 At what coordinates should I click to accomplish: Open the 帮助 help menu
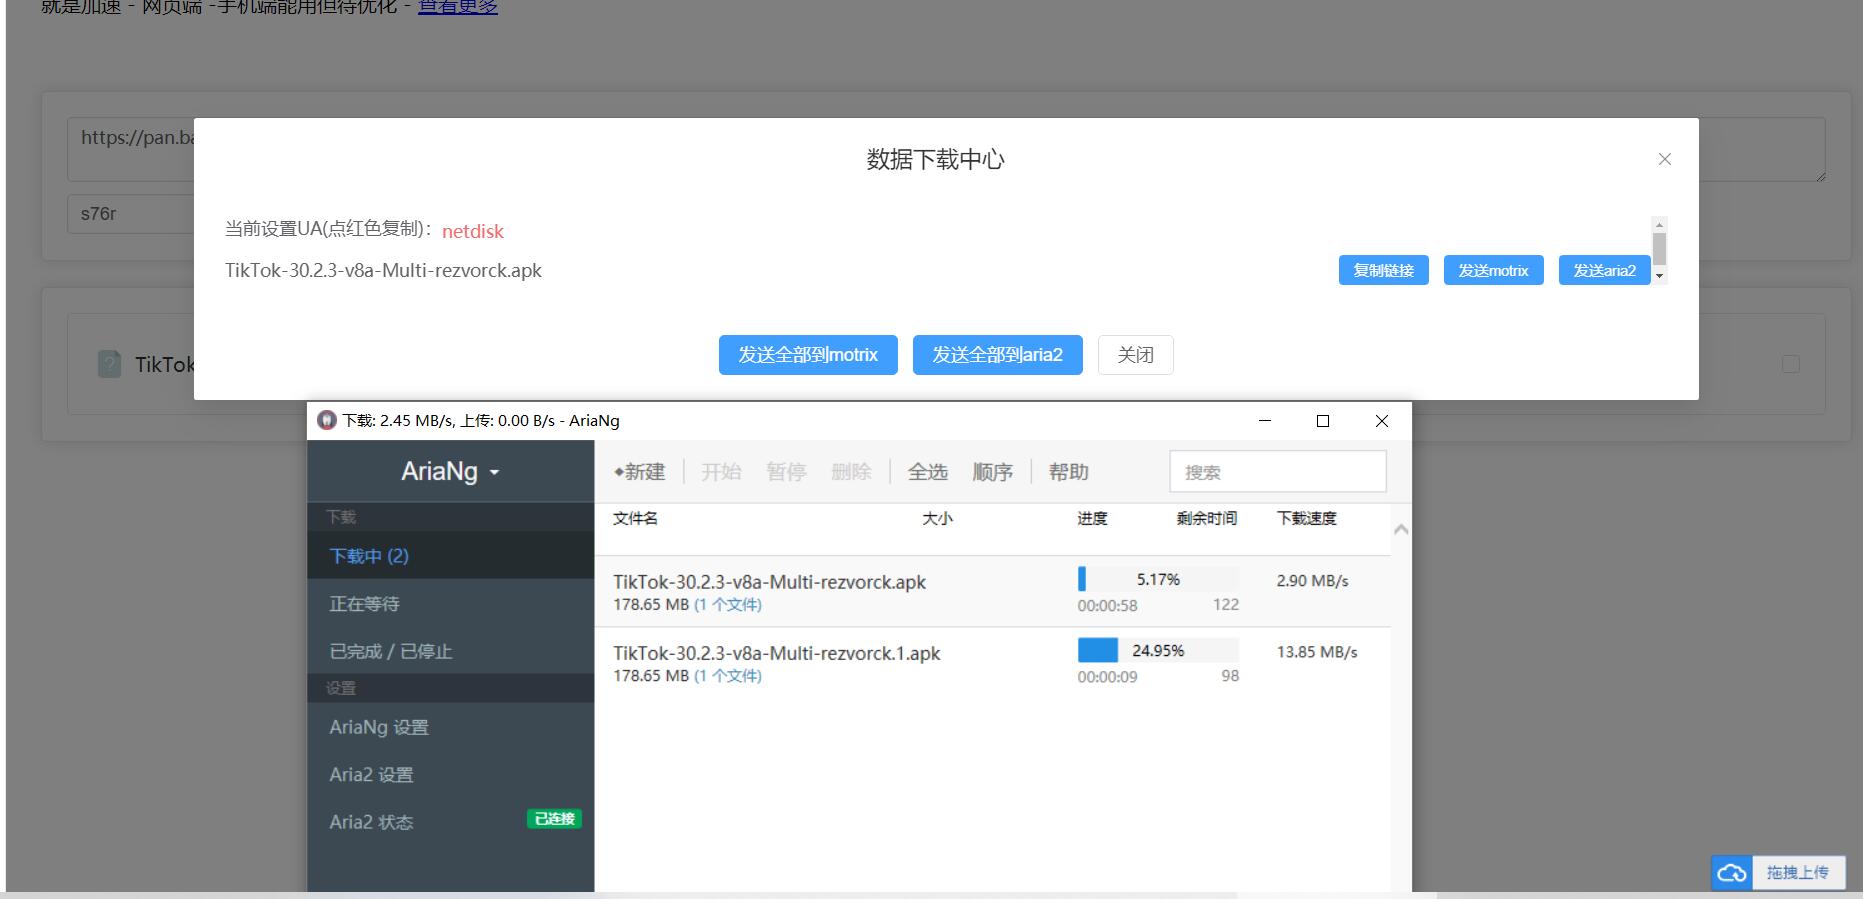pyautogui.click(x=1068, y=472)
